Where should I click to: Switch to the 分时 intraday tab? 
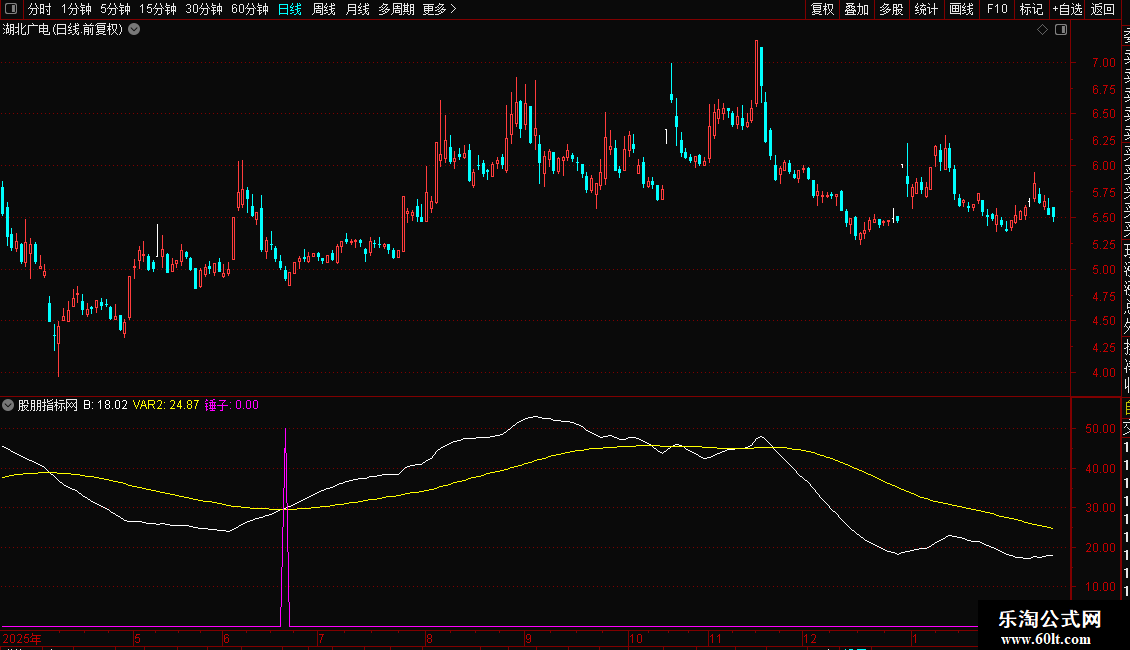pos(39,9)
